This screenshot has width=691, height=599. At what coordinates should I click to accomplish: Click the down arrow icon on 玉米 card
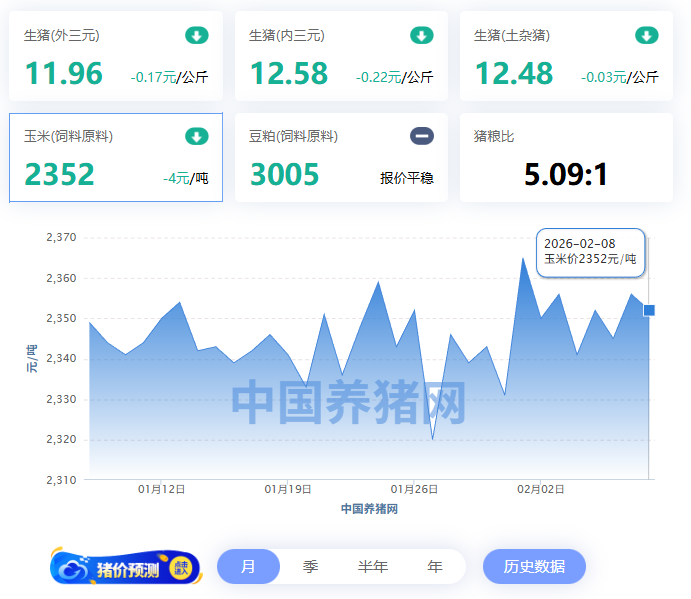(197, 137)
